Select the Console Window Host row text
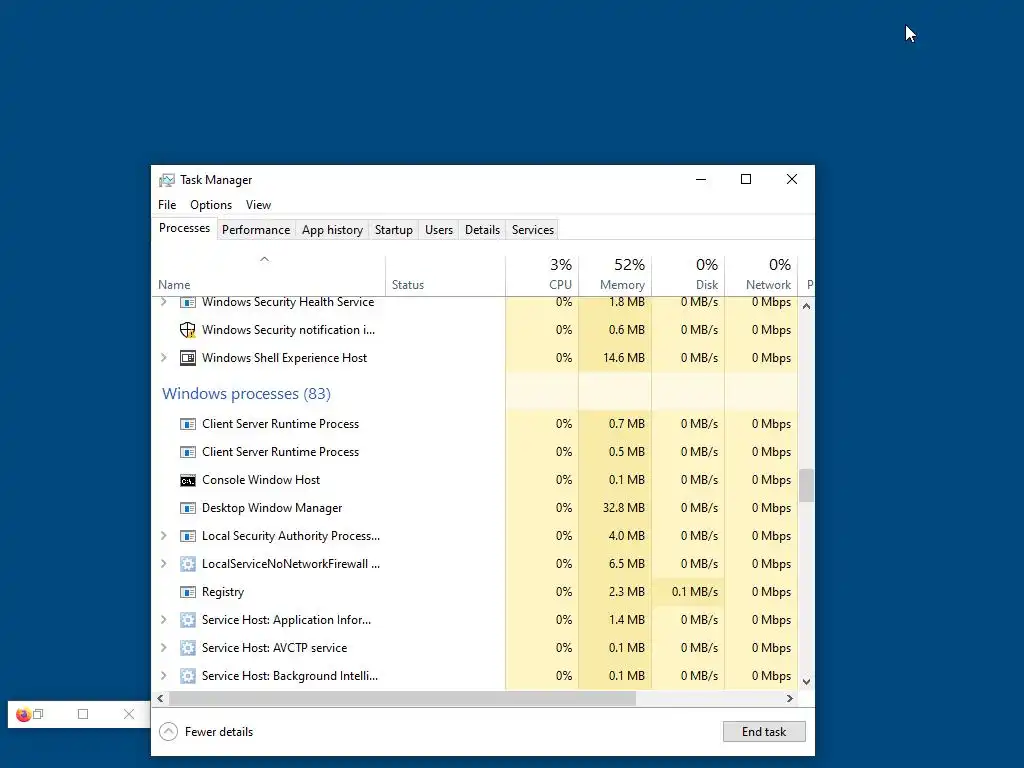This screenshot has height=768, width=1024. pos(261,480)
